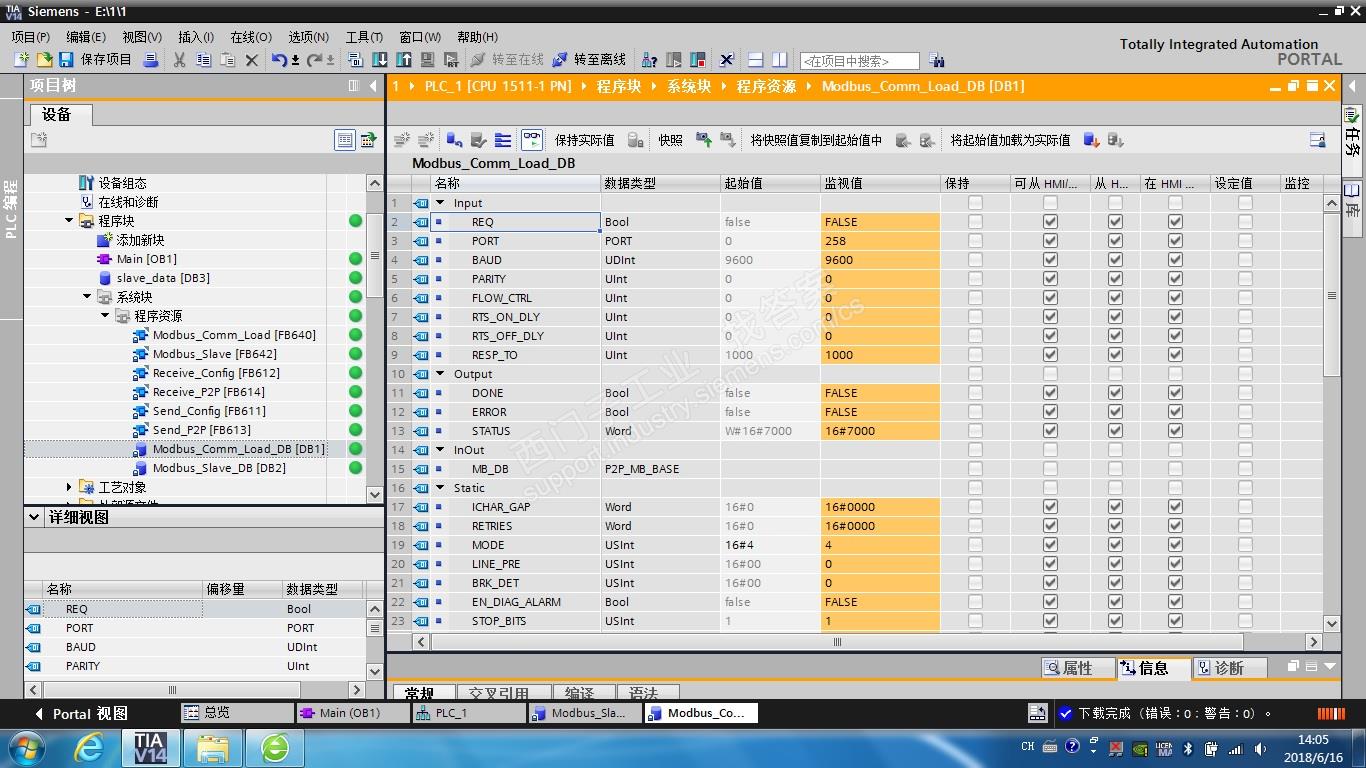
Task: Collapse 程序块 node in project tree
Action: (x=69, y=221)
